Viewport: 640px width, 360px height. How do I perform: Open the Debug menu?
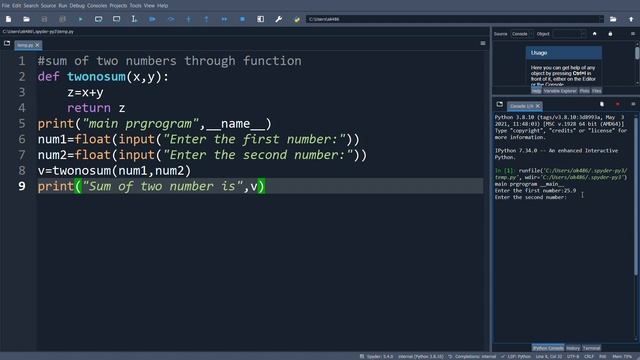point(77,6)
